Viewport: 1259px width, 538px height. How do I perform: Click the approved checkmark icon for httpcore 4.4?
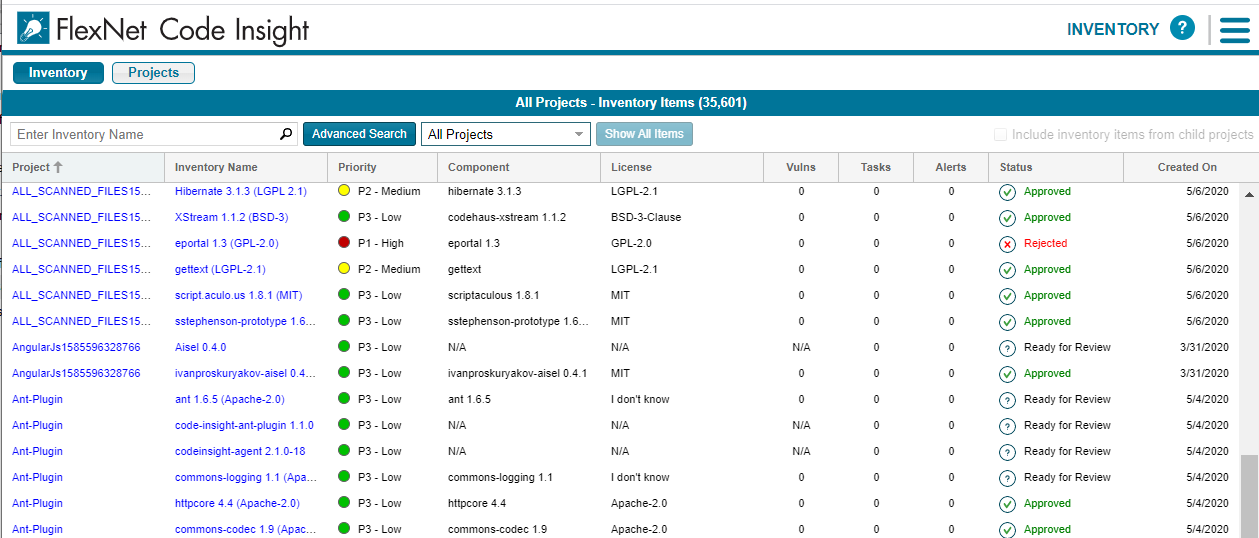(x=1007, y=504)
